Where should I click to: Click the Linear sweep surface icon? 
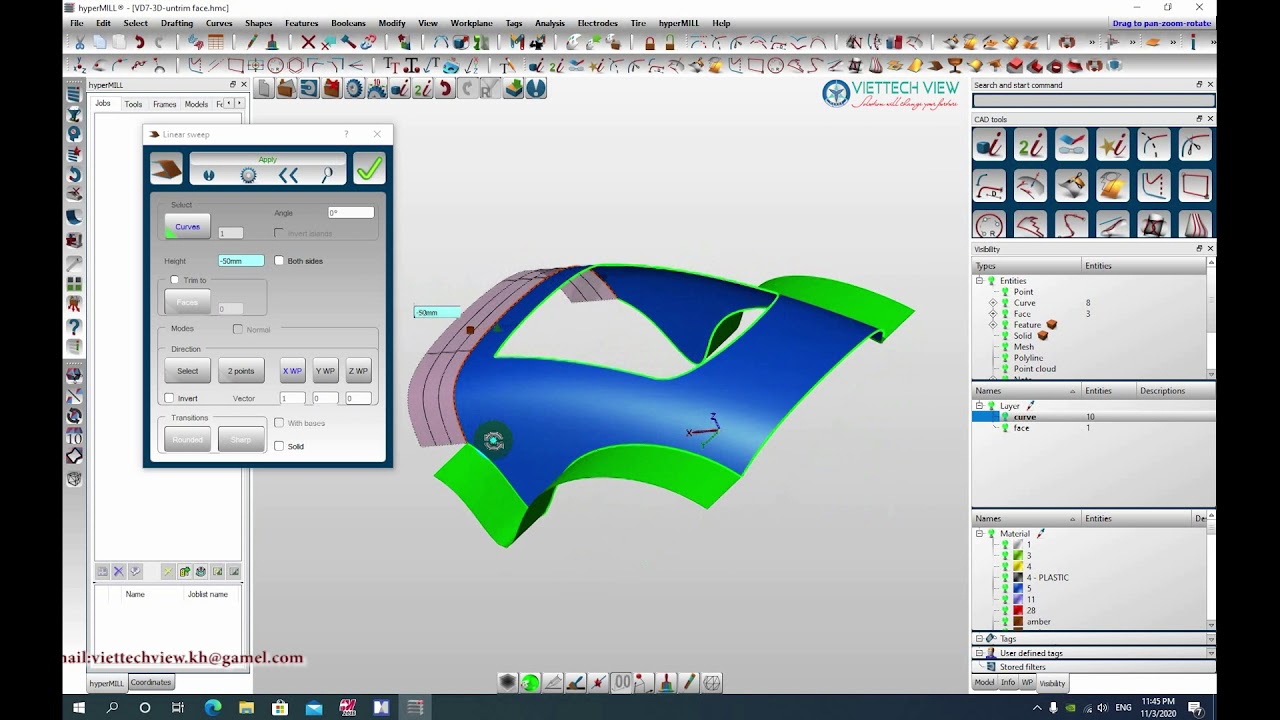pyautogui.click(x=166, y=169)
